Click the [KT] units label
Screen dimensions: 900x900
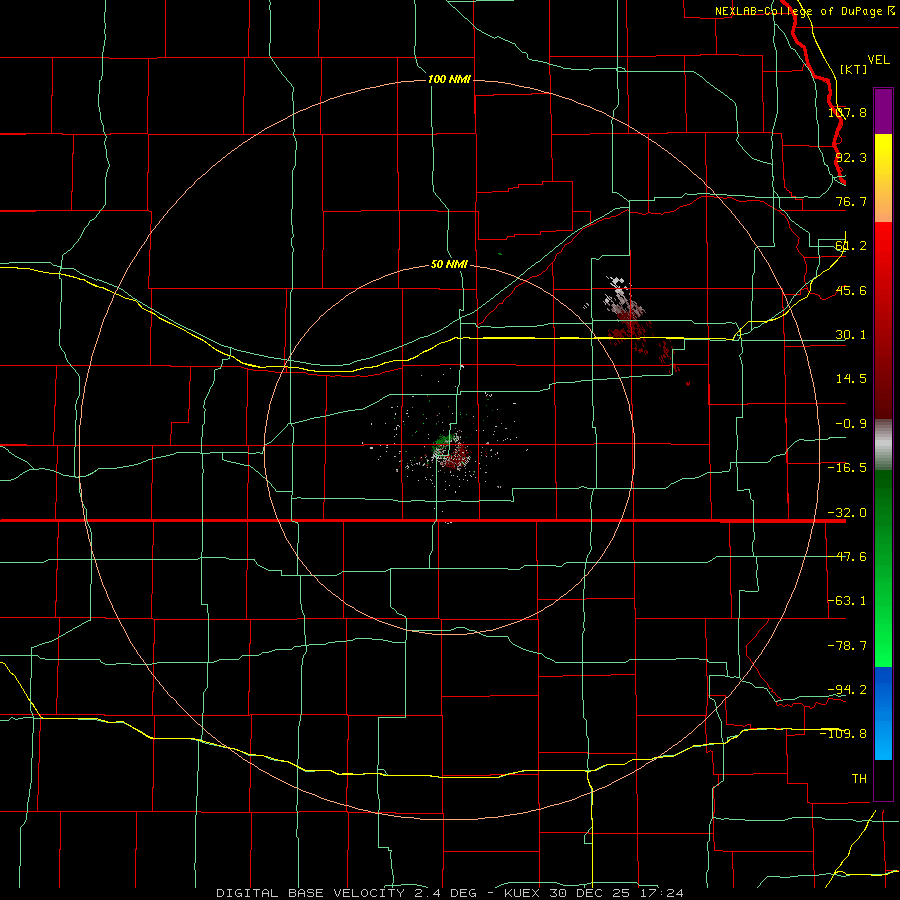pos(853,69)
